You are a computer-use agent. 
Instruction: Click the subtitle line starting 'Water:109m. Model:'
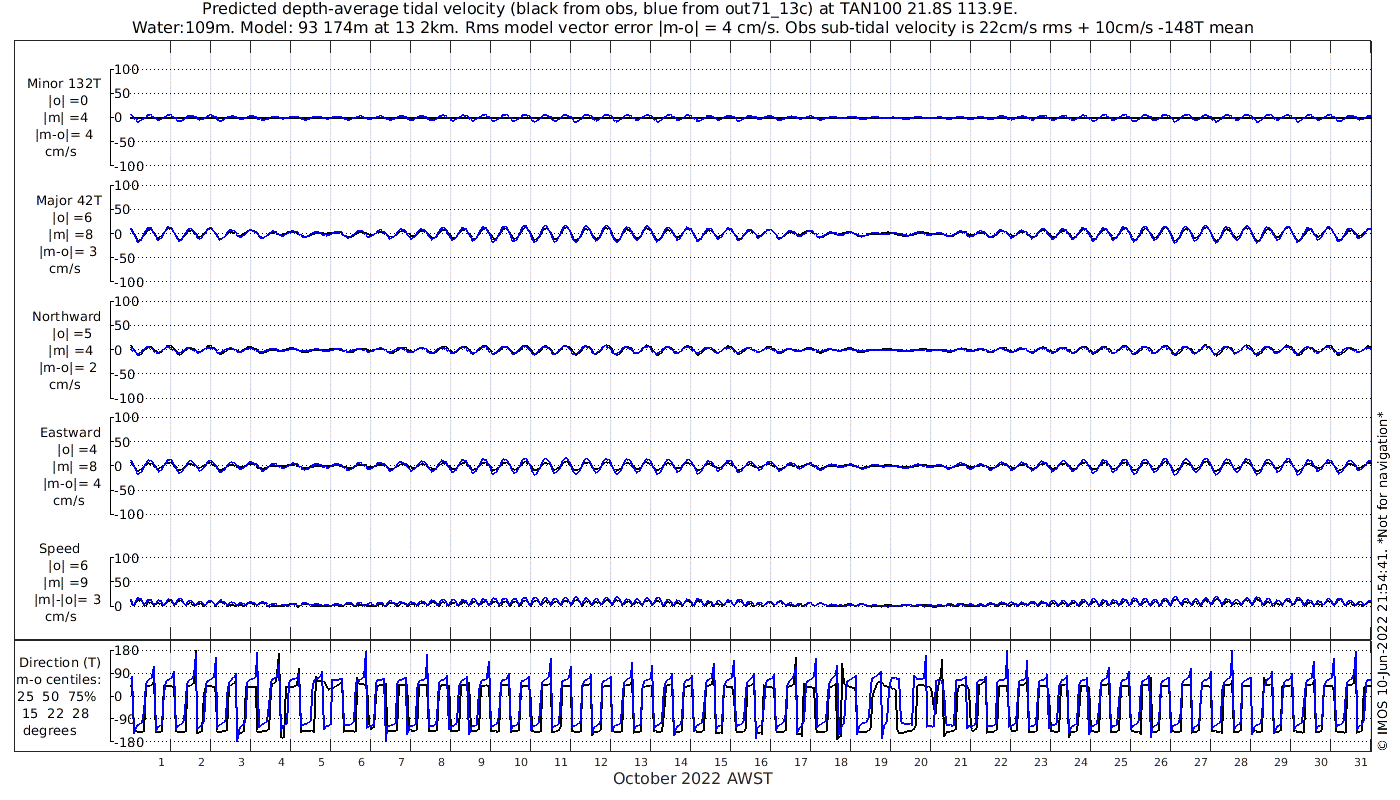692,28
